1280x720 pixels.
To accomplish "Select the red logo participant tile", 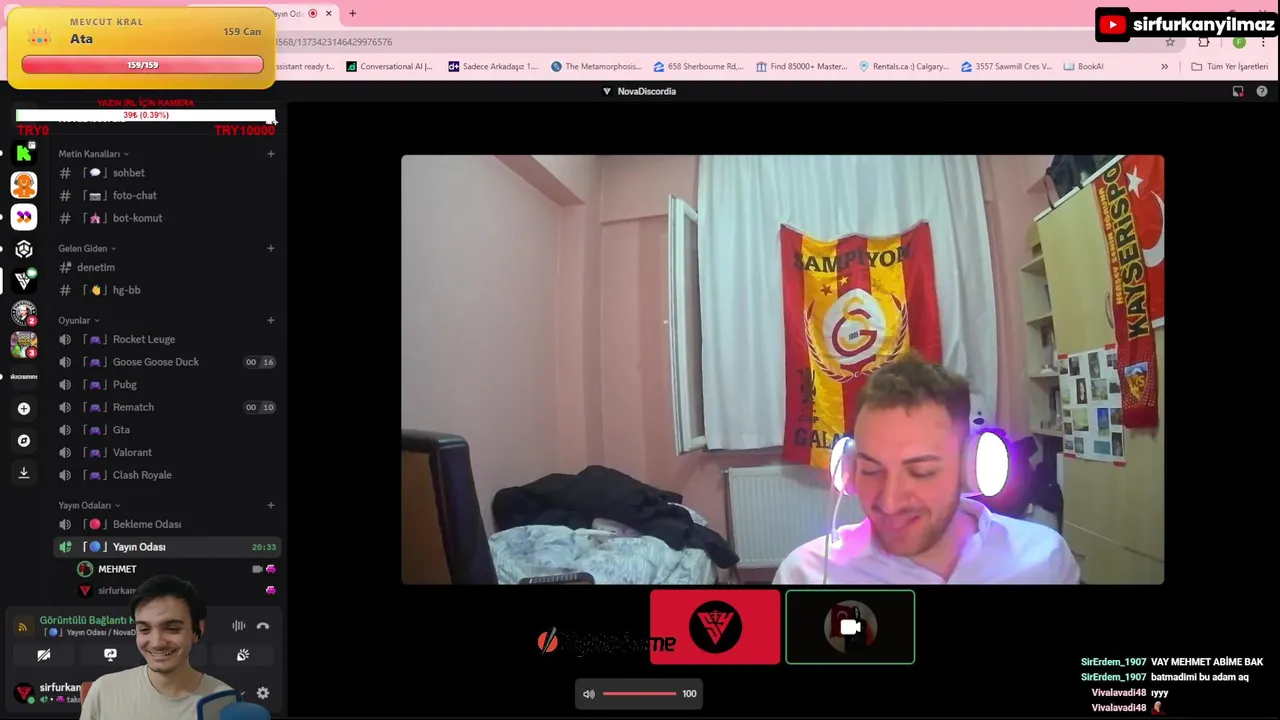I will tap(715, 627).
